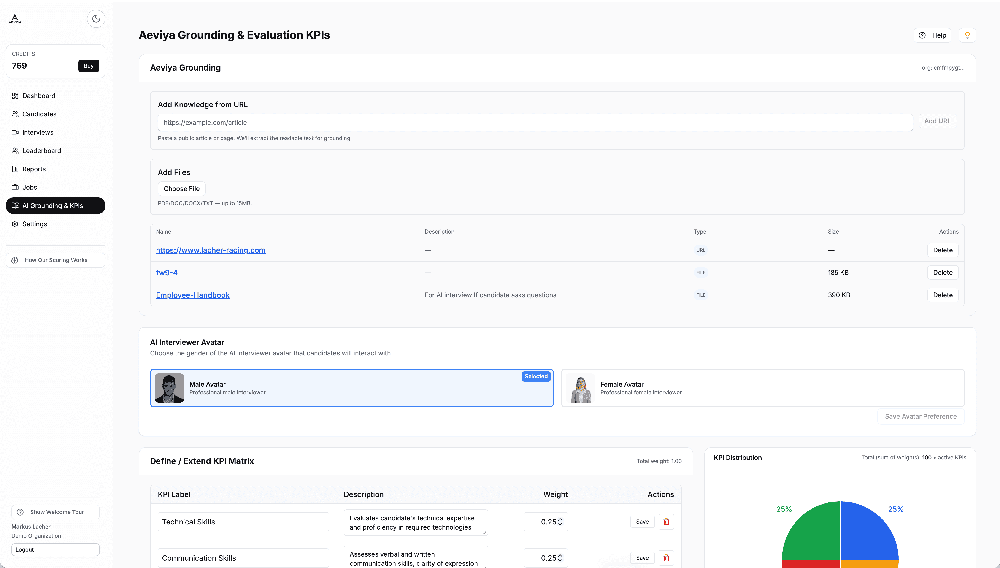The height and width of the screenshot is (568, 1000).
Task: Click the Logout button
Action: [55, 550]
